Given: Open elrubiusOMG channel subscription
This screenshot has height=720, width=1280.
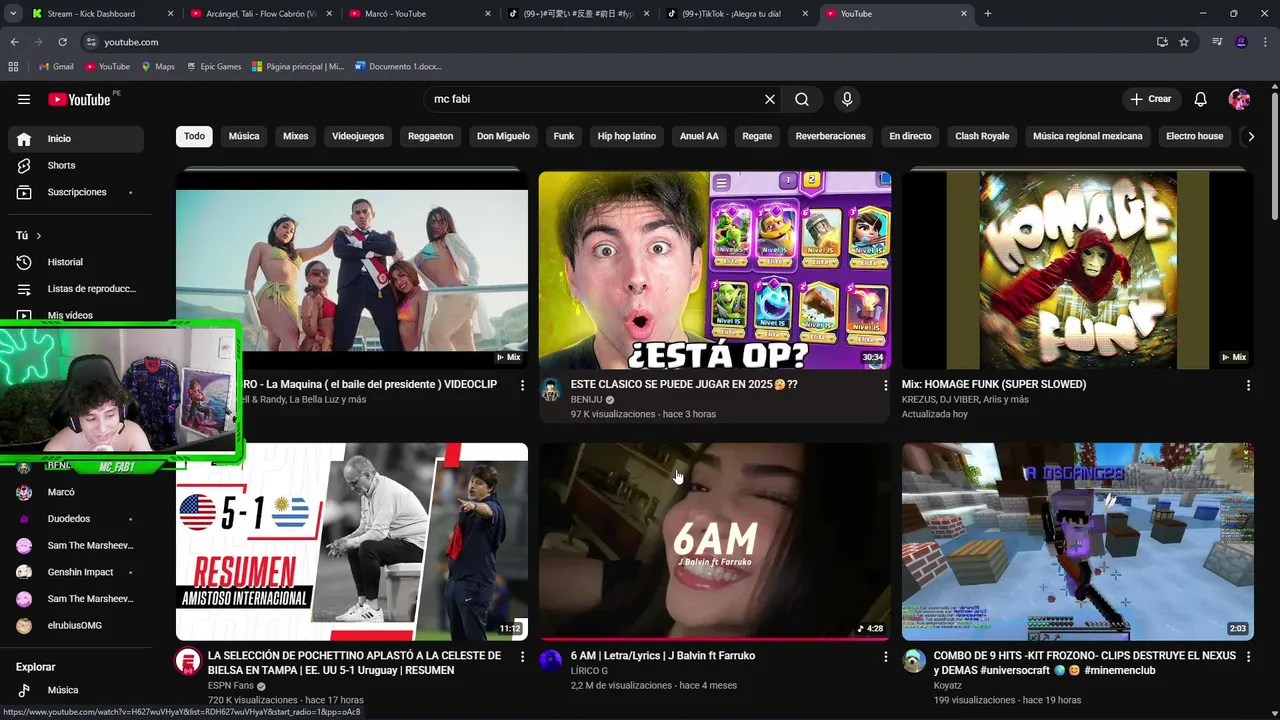Looking at the screenshot, I should tap(76, 626).
